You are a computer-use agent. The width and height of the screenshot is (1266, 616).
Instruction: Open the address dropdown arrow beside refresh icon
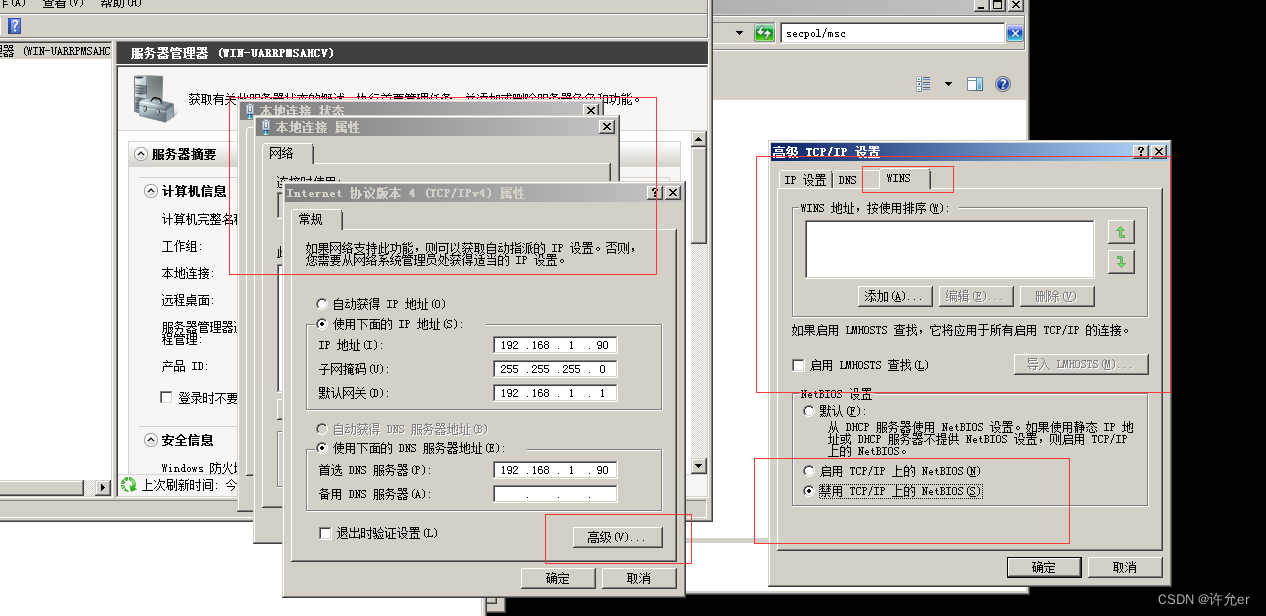click(x=740, y=33)
